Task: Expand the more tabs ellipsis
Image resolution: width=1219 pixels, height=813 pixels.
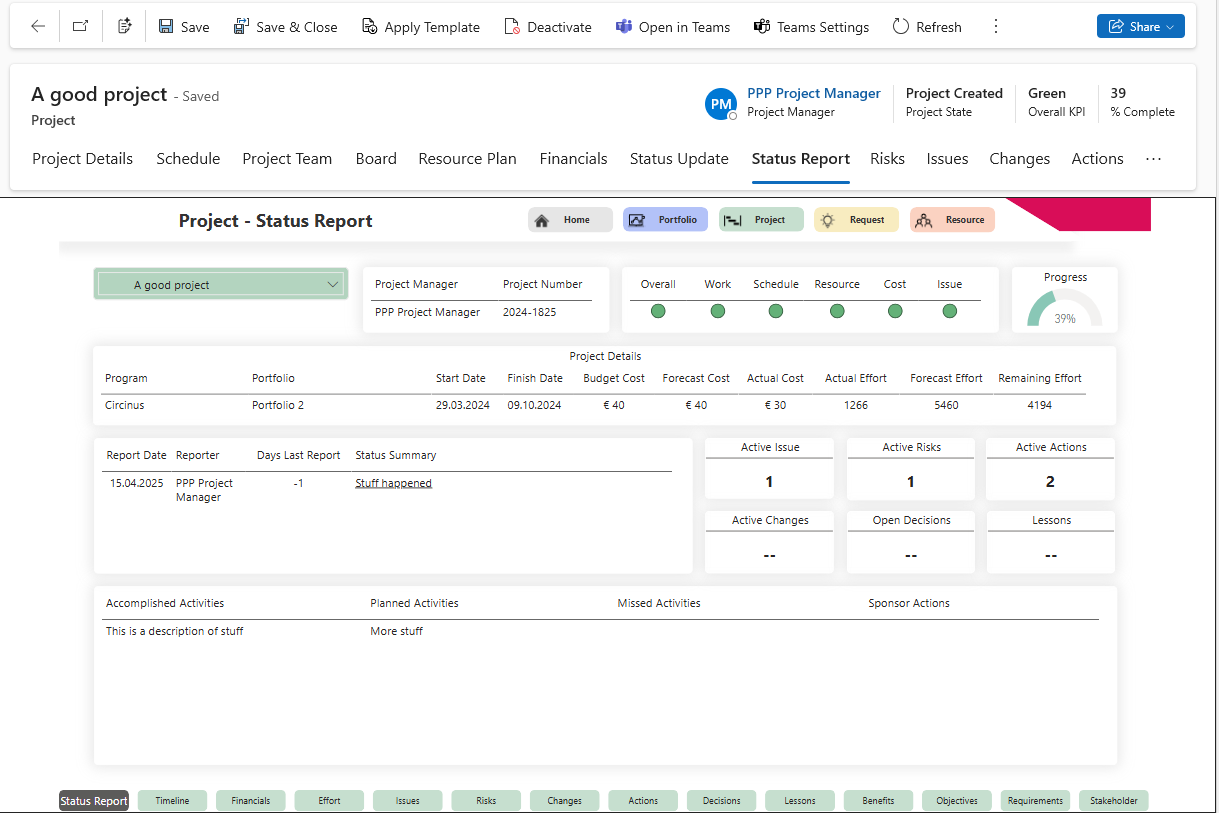Action: tap(1153, 159)
